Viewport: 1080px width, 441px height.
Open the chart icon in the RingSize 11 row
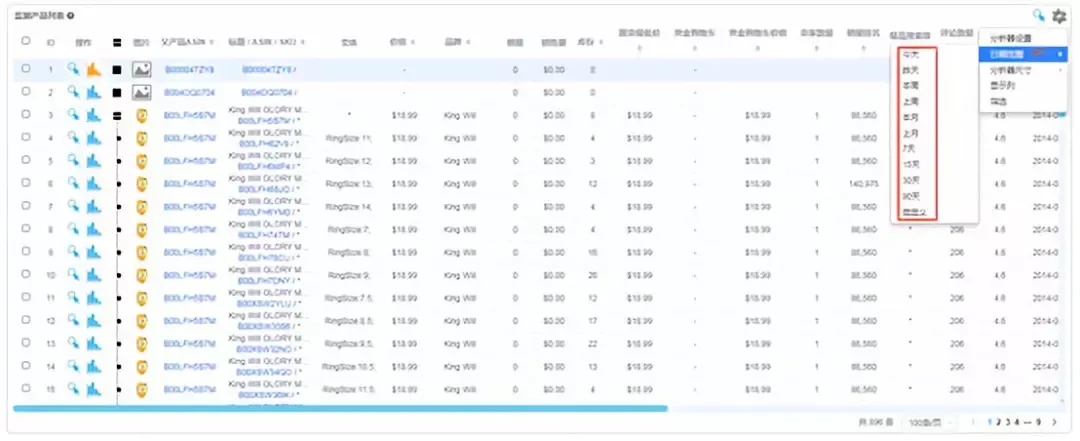94,137
